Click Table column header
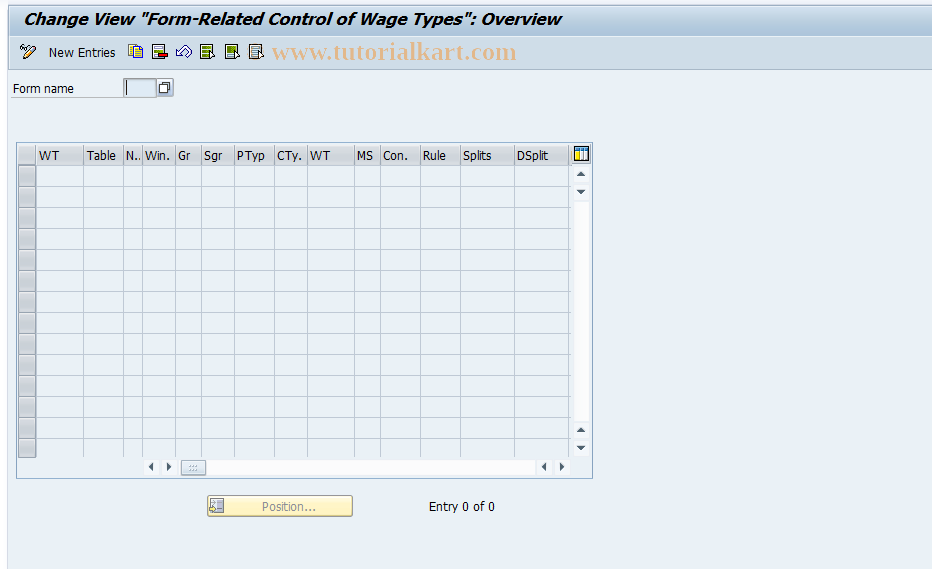 [103, 156]
